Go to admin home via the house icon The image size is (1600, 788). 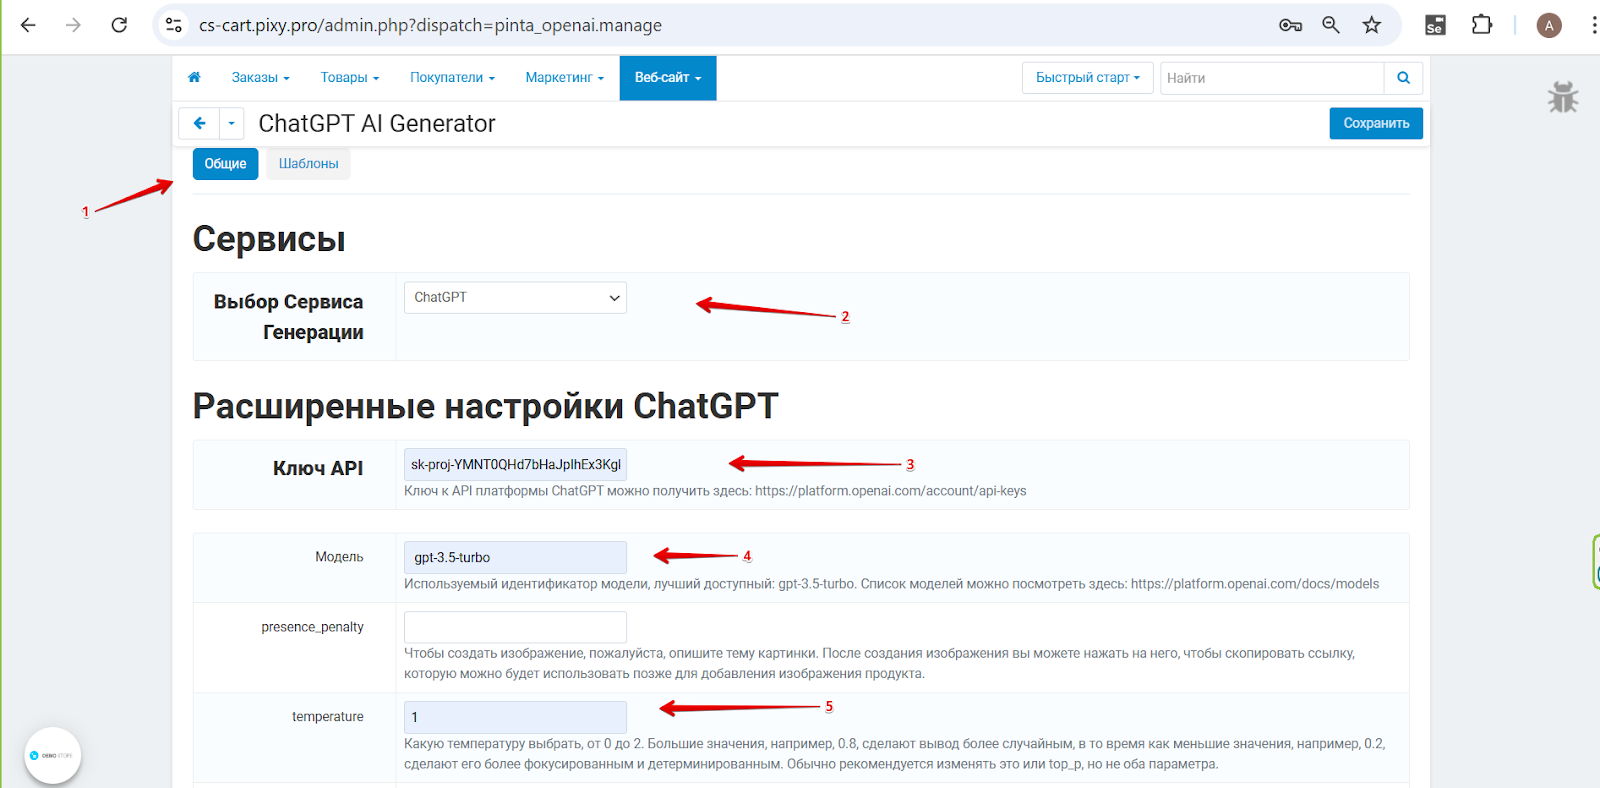(x=194, y=77)
